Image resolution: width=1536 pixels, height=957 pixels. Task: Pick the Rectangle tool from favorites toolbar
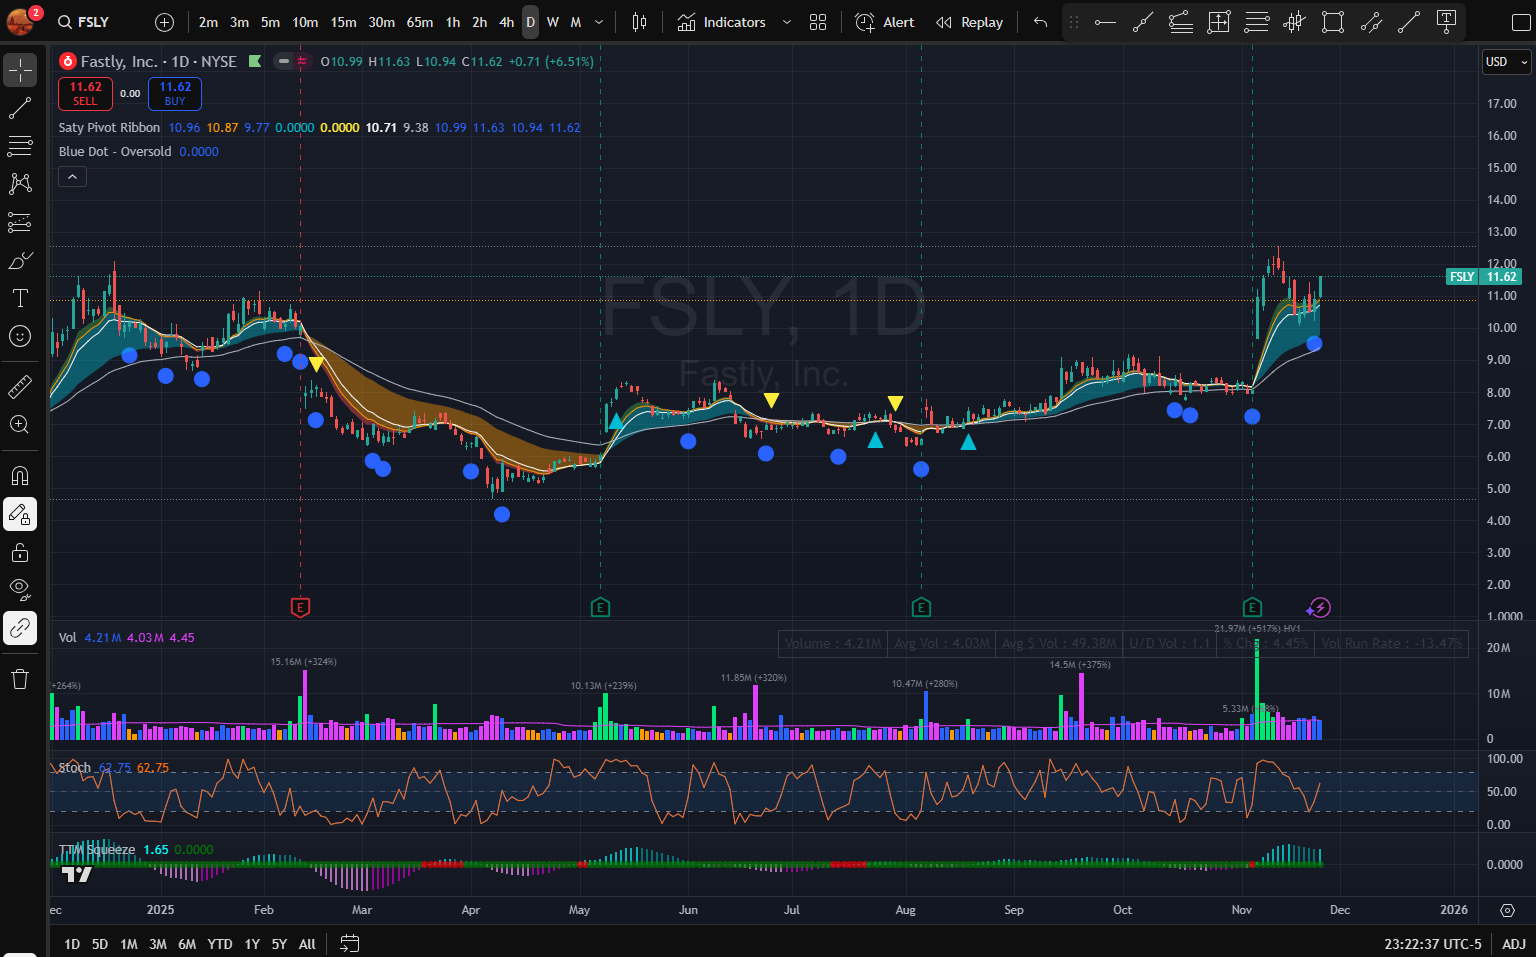pos(1333,22)
